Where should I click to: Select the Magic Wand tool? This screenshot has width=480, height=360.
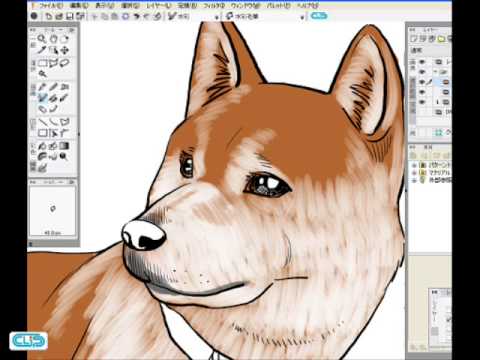(42, 74)
